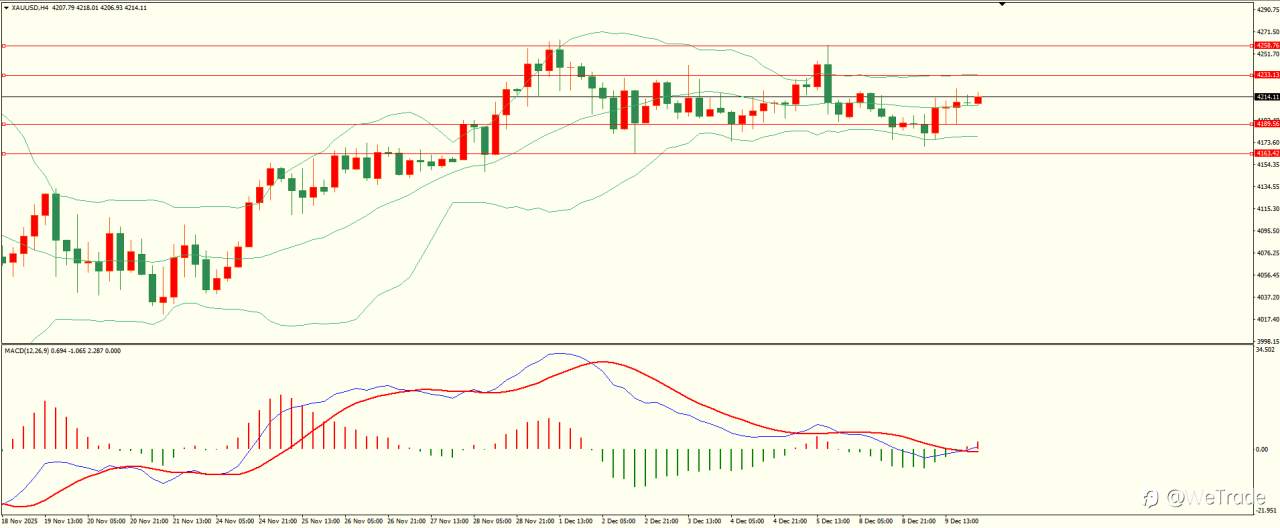Image resolution: width=1280 pixels, height=528 pixels.
Task: Click the 28 Nov 21:00 time label
Action: pyautogui.click(x=535, y=521)
